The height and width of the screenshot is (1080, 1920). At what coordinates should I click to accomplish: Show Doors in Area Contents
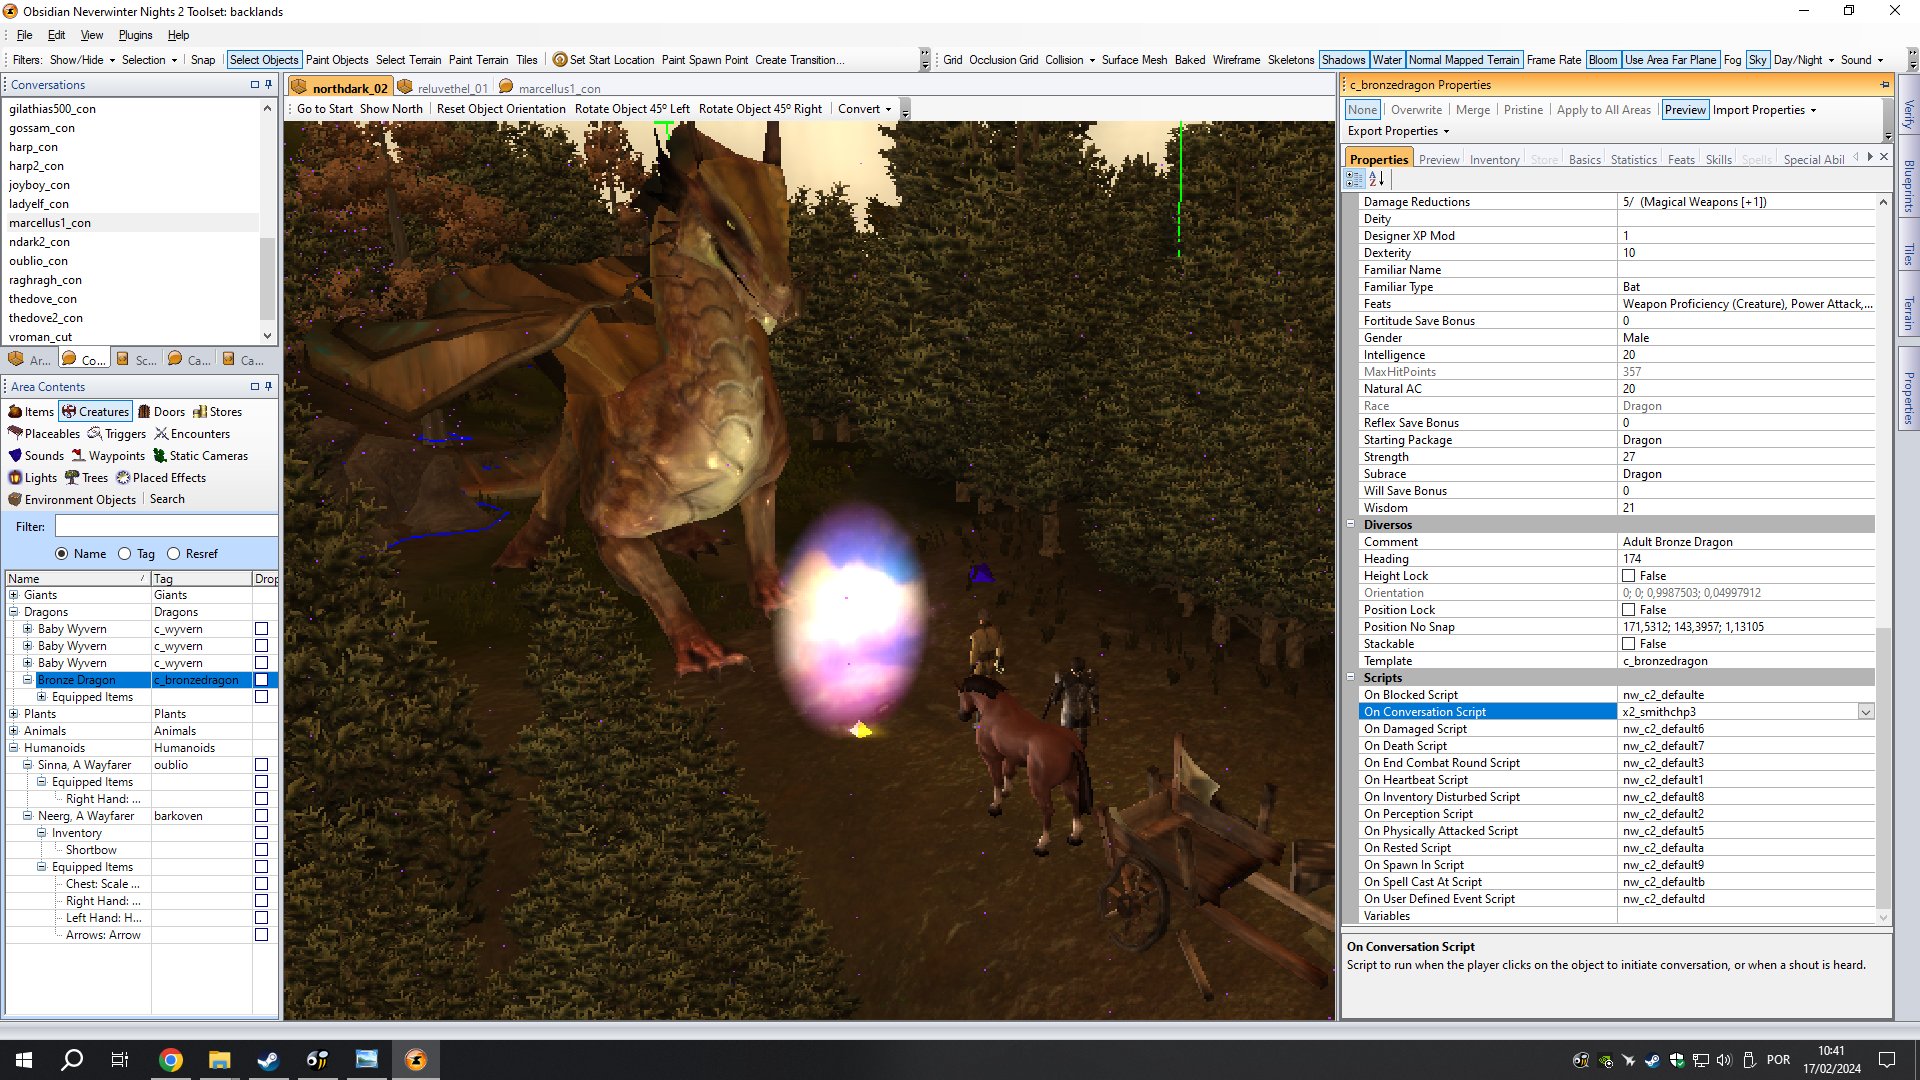point(161,412)
